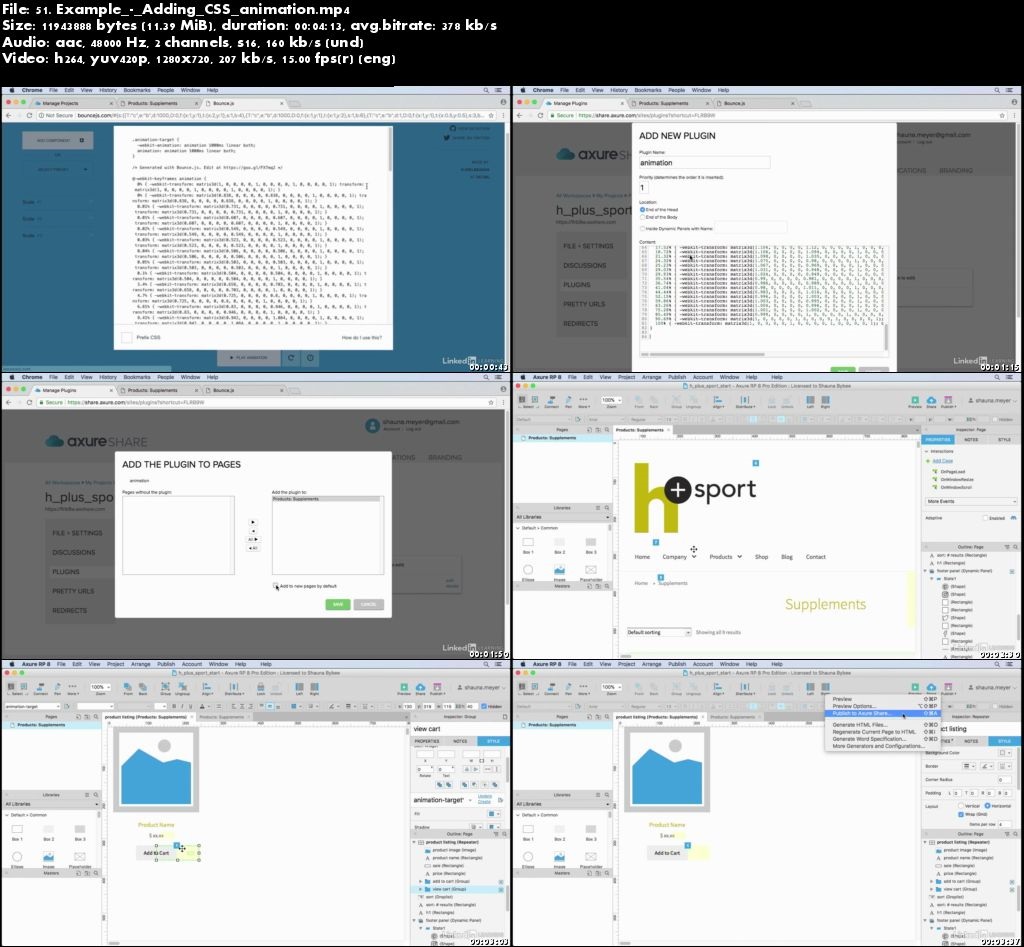This screenshot has width=1024, height=947.
Task: Select Vertical layout radio in Publish menu frame
Action: (962, 806)
